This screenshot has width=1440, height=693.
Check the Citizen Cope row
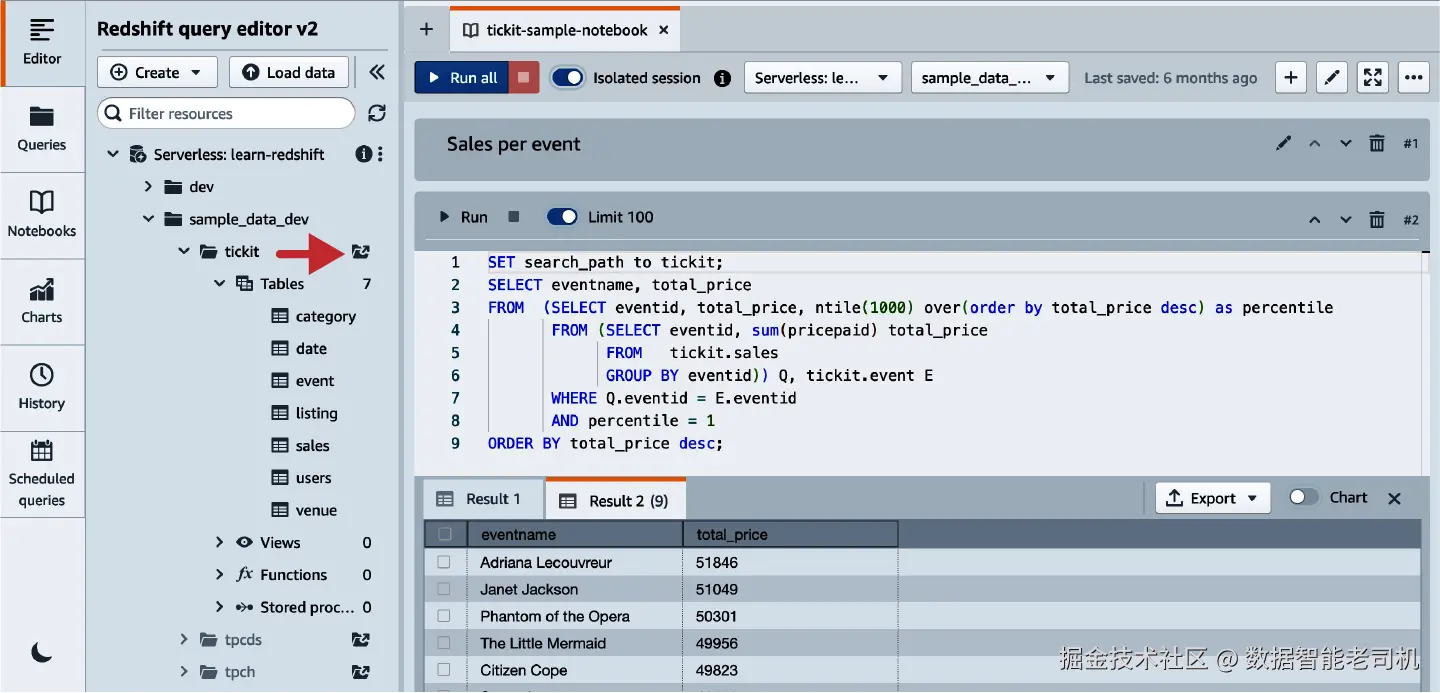click(444, 670)
